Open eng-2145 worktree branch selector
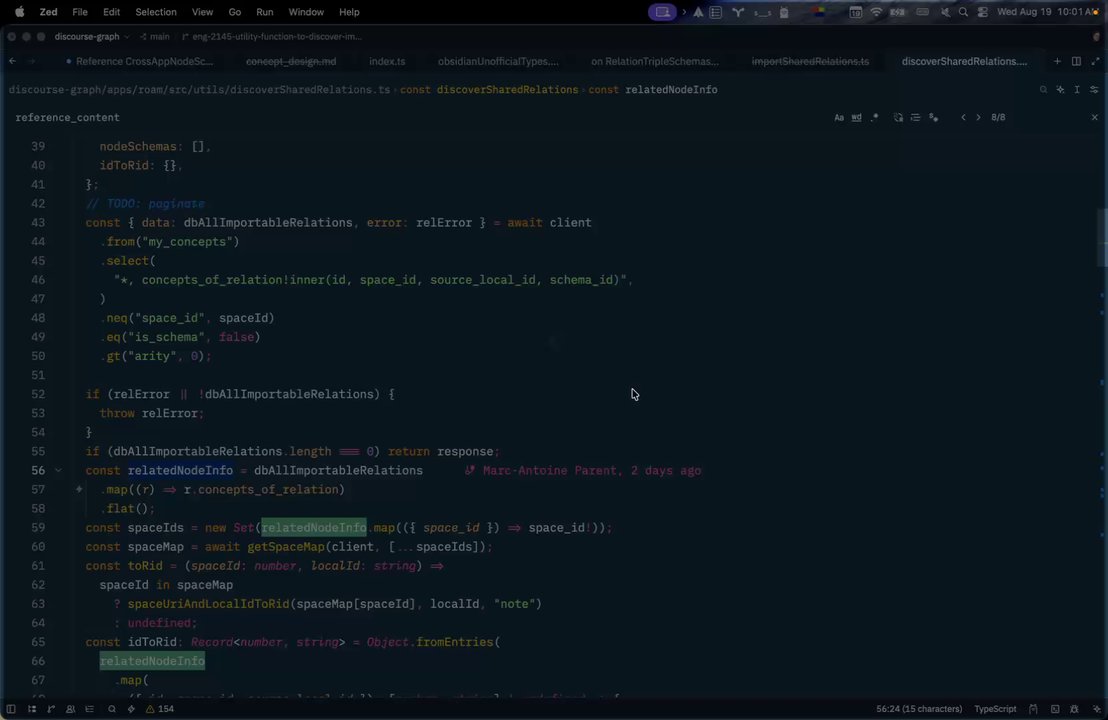Screen dimensions: 1108x720 pos(272,36)
